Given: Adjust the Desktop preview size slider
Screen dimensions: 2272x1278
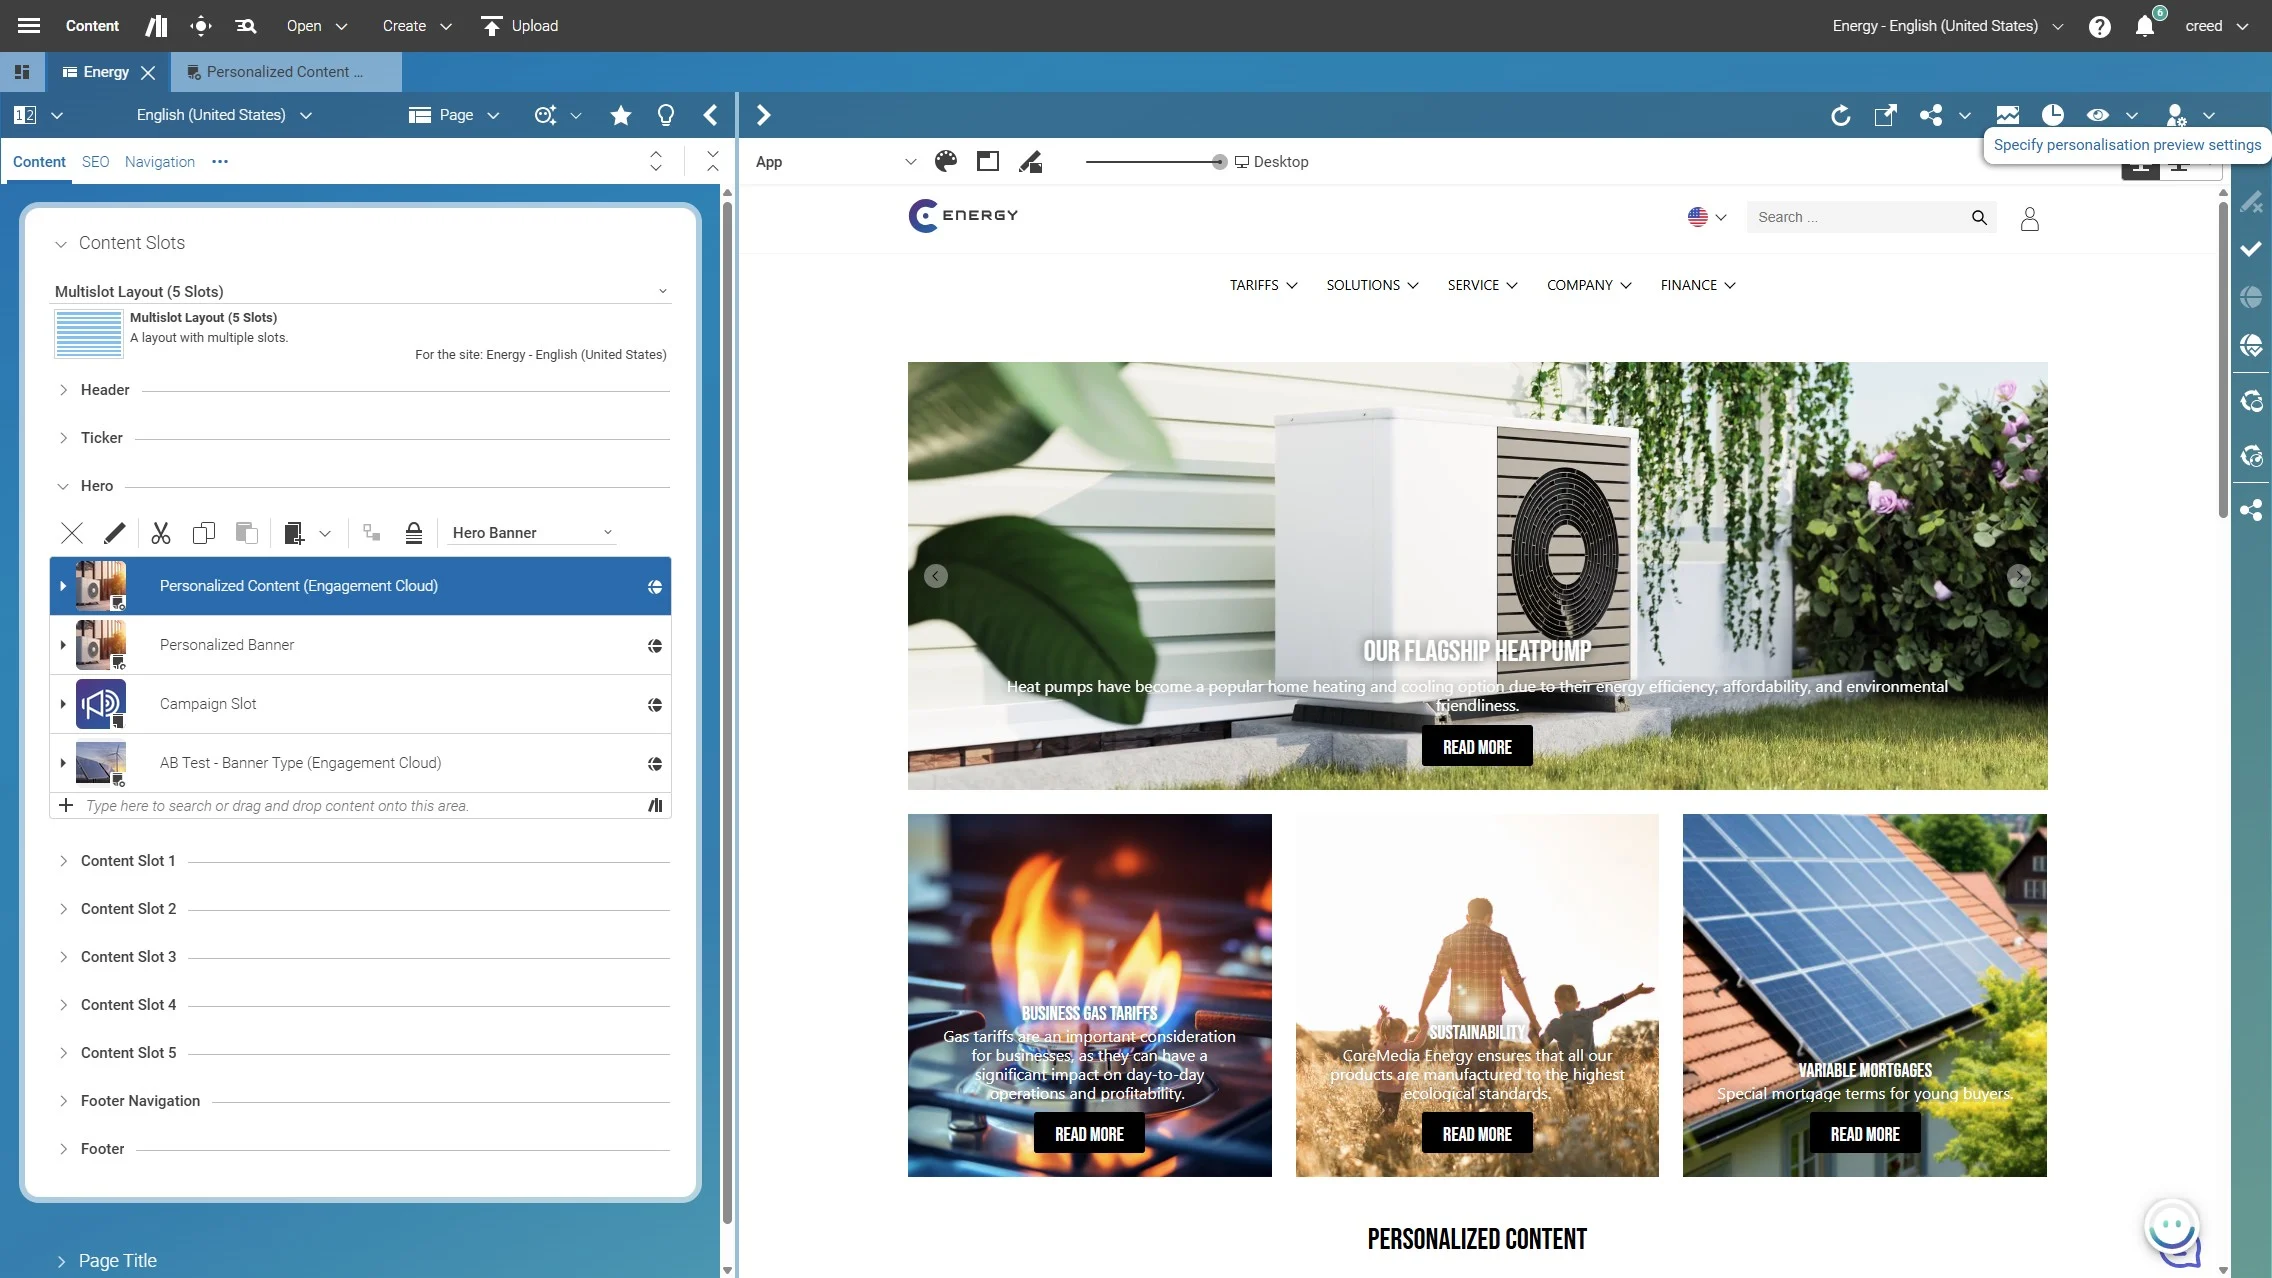Looking at the screenshot, I should (1219, 162).
